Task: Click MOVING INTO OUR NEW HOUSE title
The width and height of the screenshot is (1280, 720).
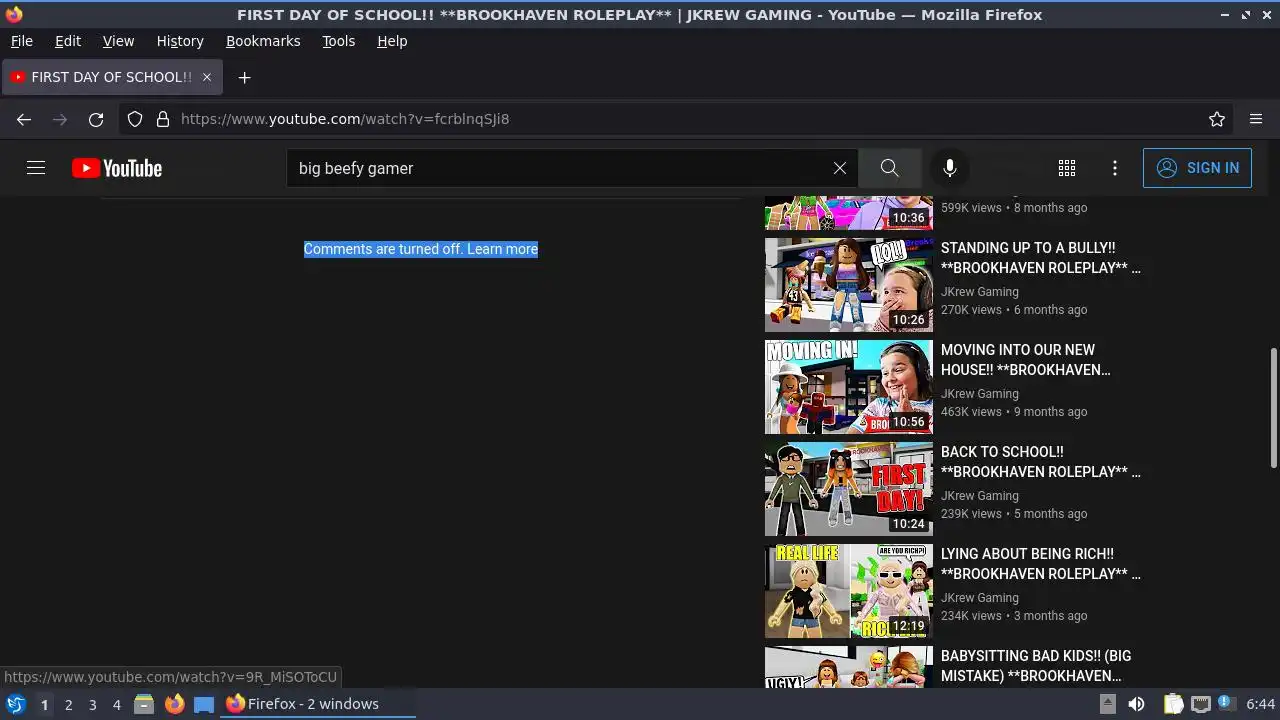Action: pyautogui.click(x=1025, y=360)
